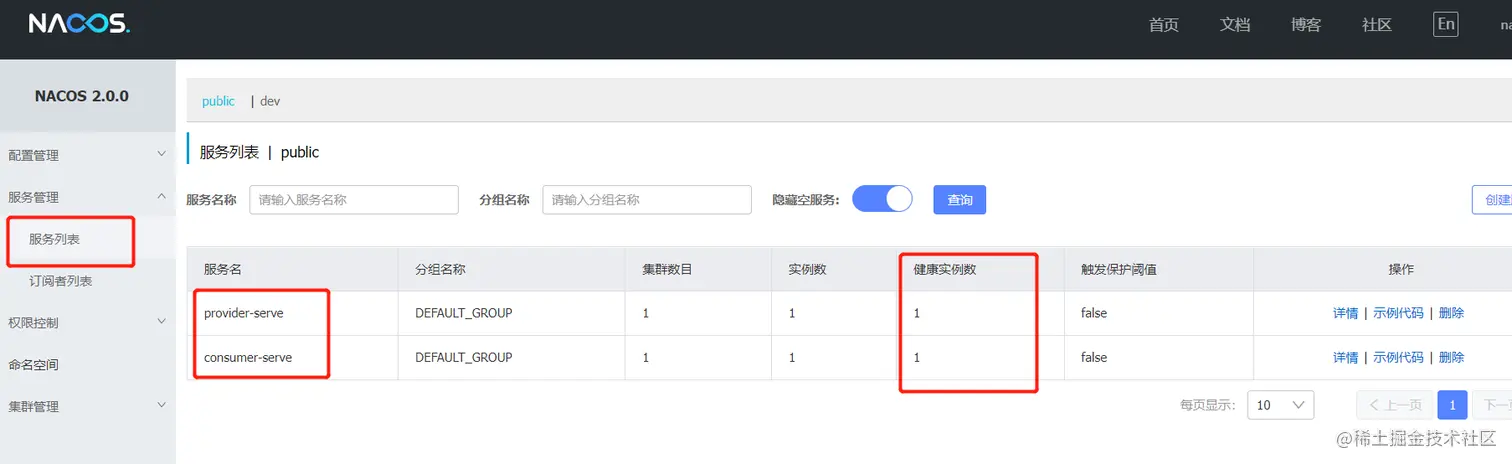Open 示例代码 for consumer-serve
The height and width of the screenshot is (464, 1512).
(1398, 357)
